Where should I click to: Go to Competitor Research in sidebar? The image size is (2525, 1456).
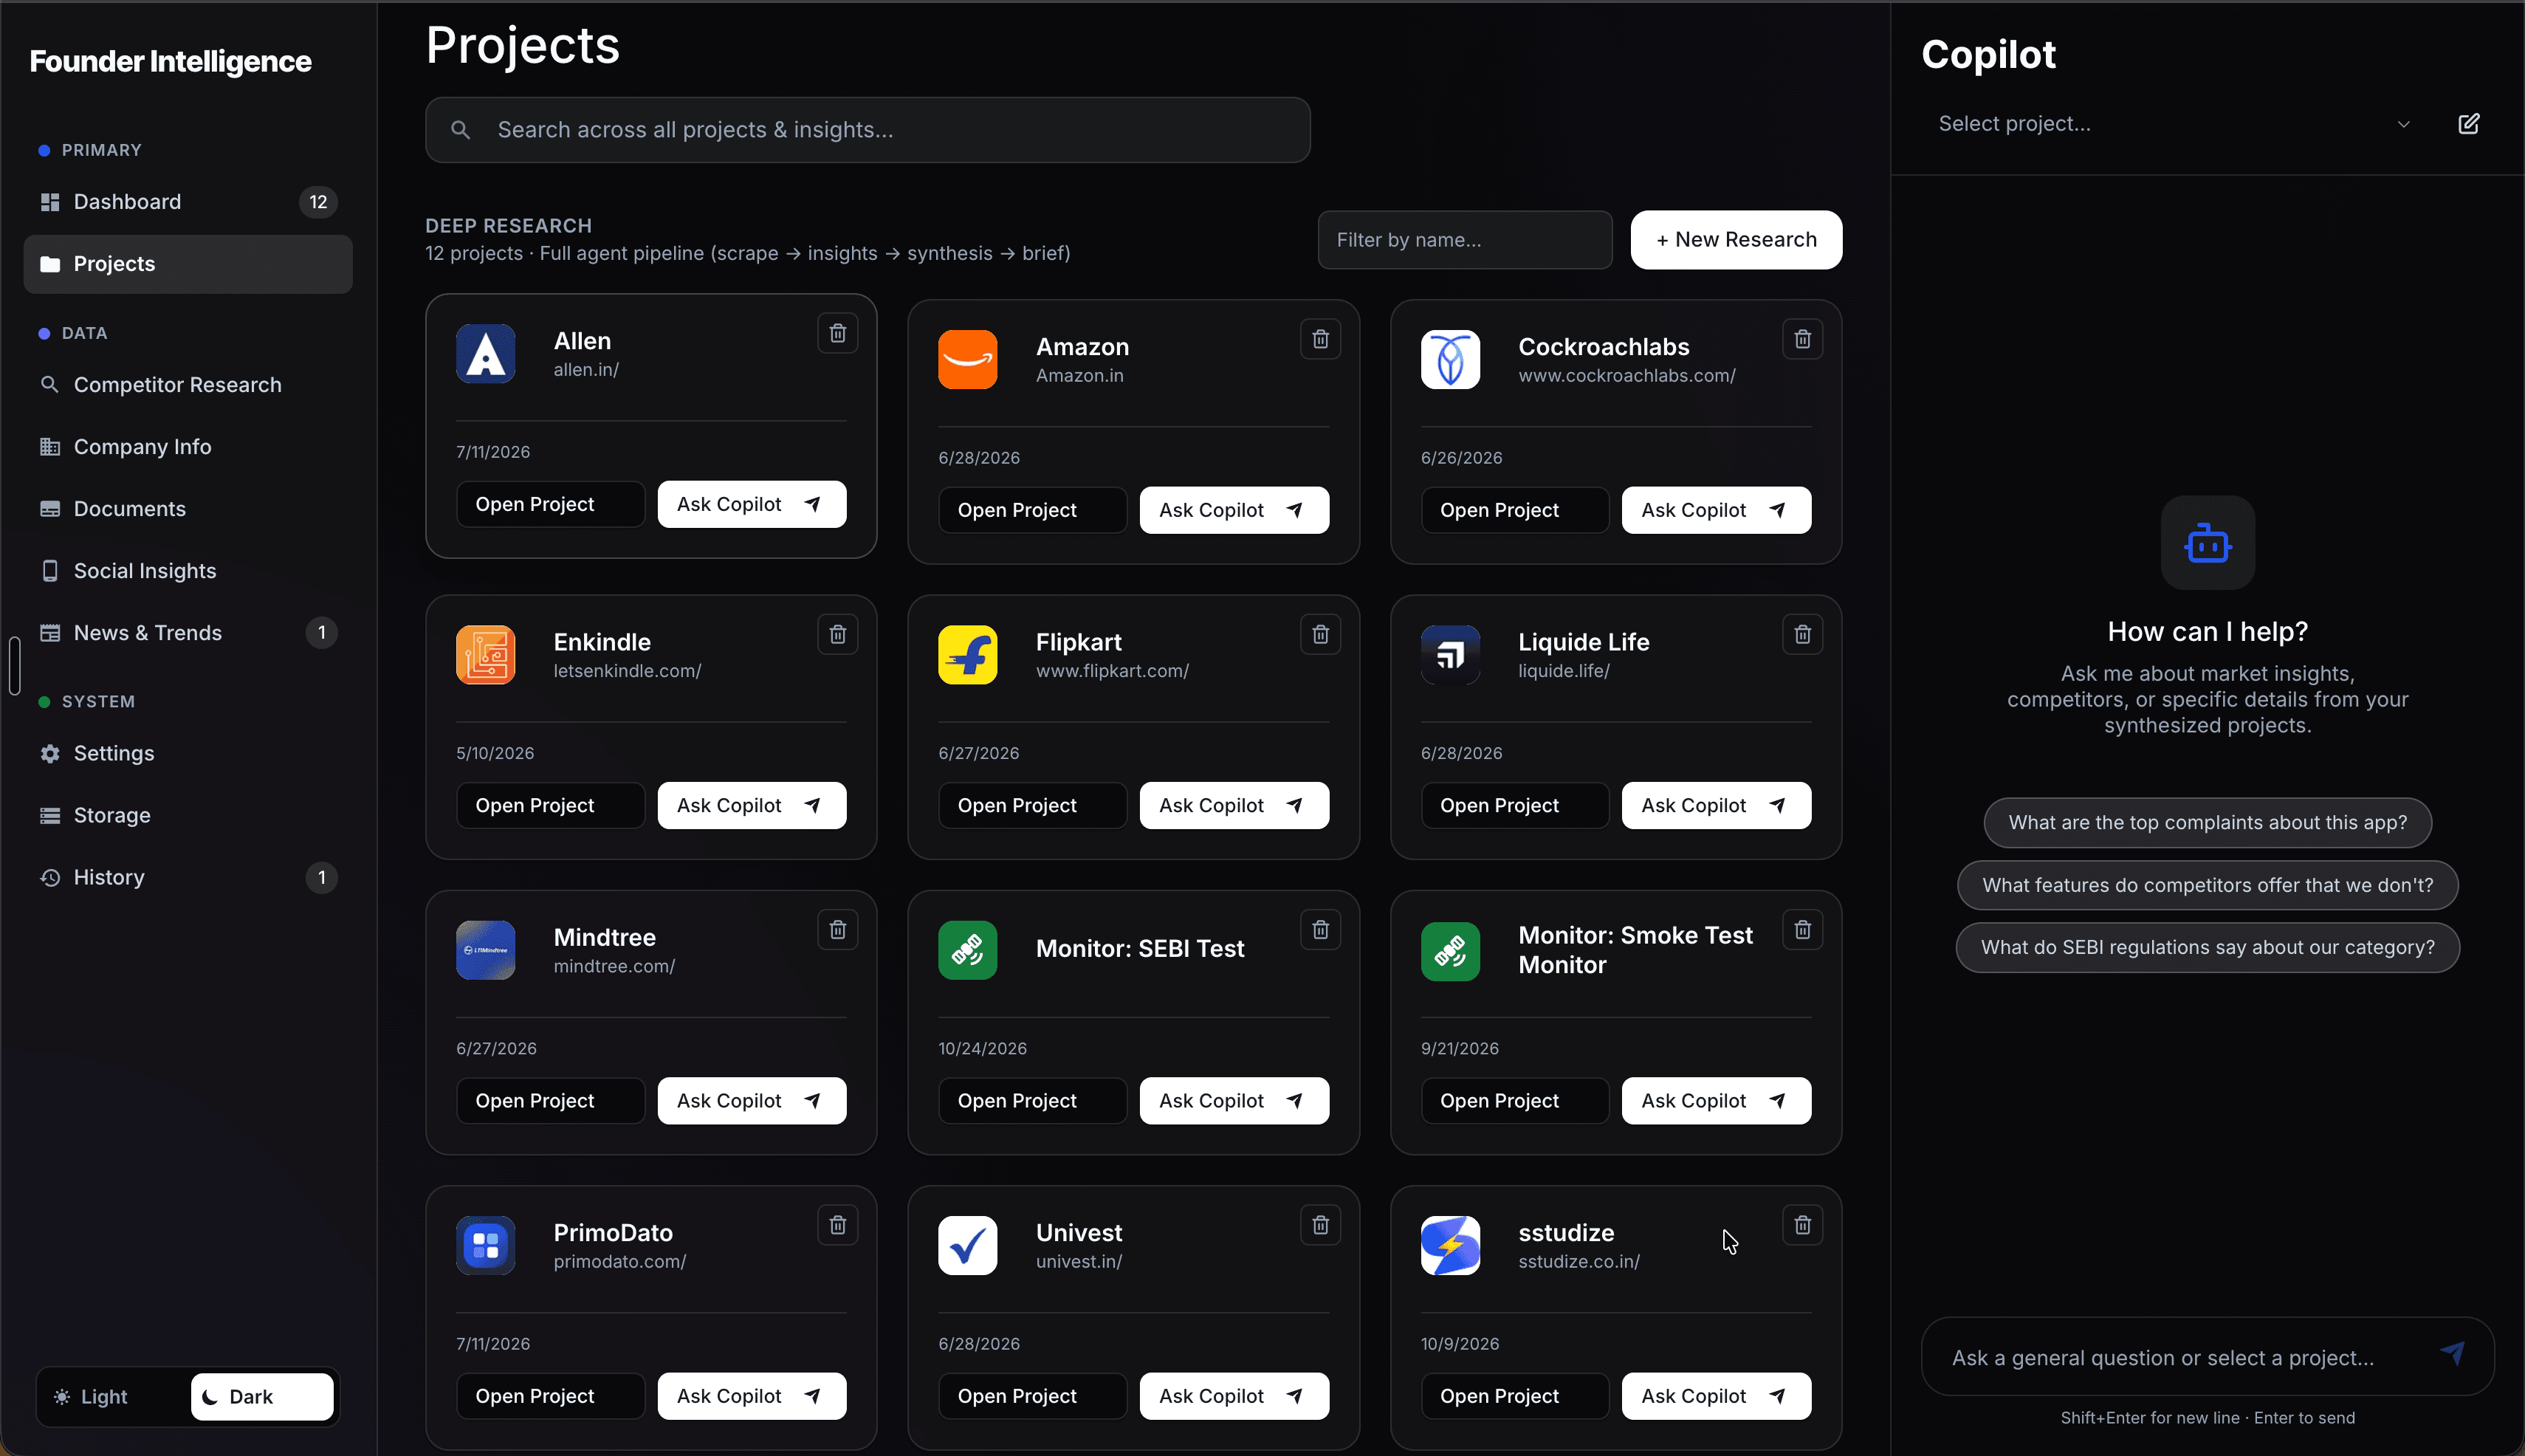[x=188, y=385]
